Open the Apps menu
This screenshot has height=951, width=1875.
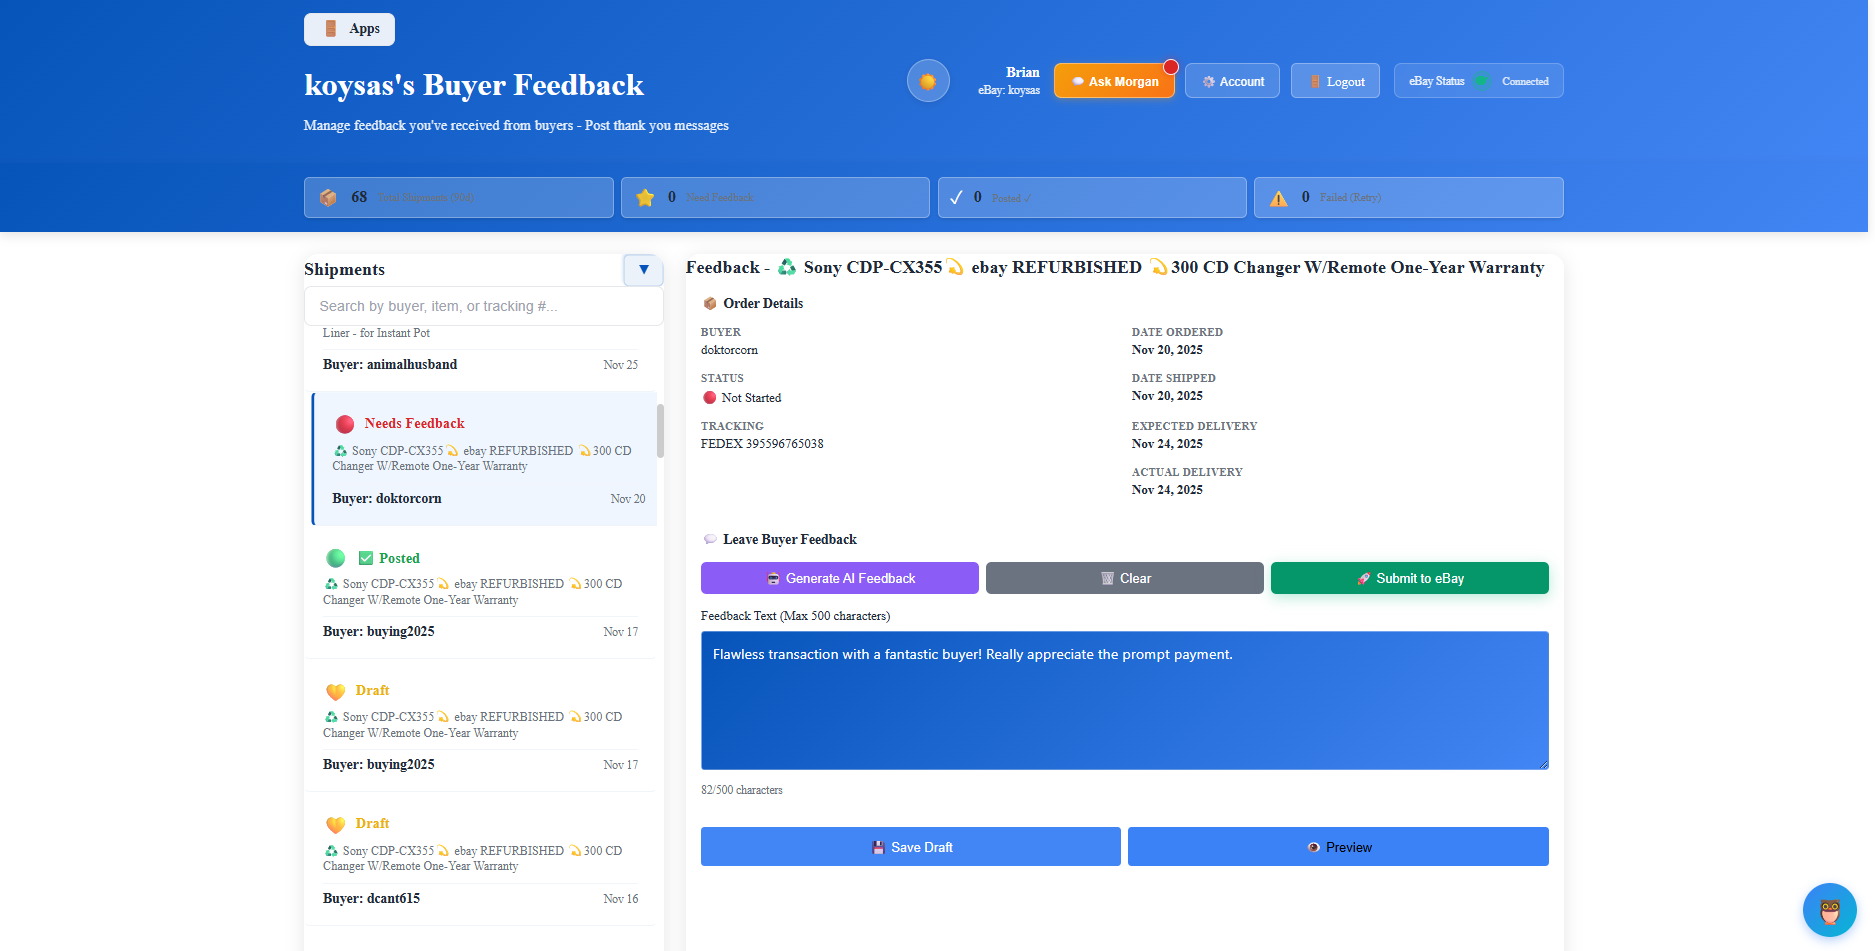(x=349, y=29)
